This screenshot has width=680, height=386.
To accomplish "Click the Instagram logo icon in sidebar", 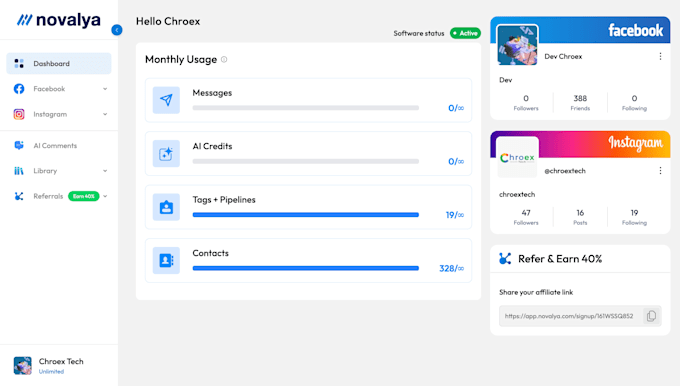I will click(19, 114).
